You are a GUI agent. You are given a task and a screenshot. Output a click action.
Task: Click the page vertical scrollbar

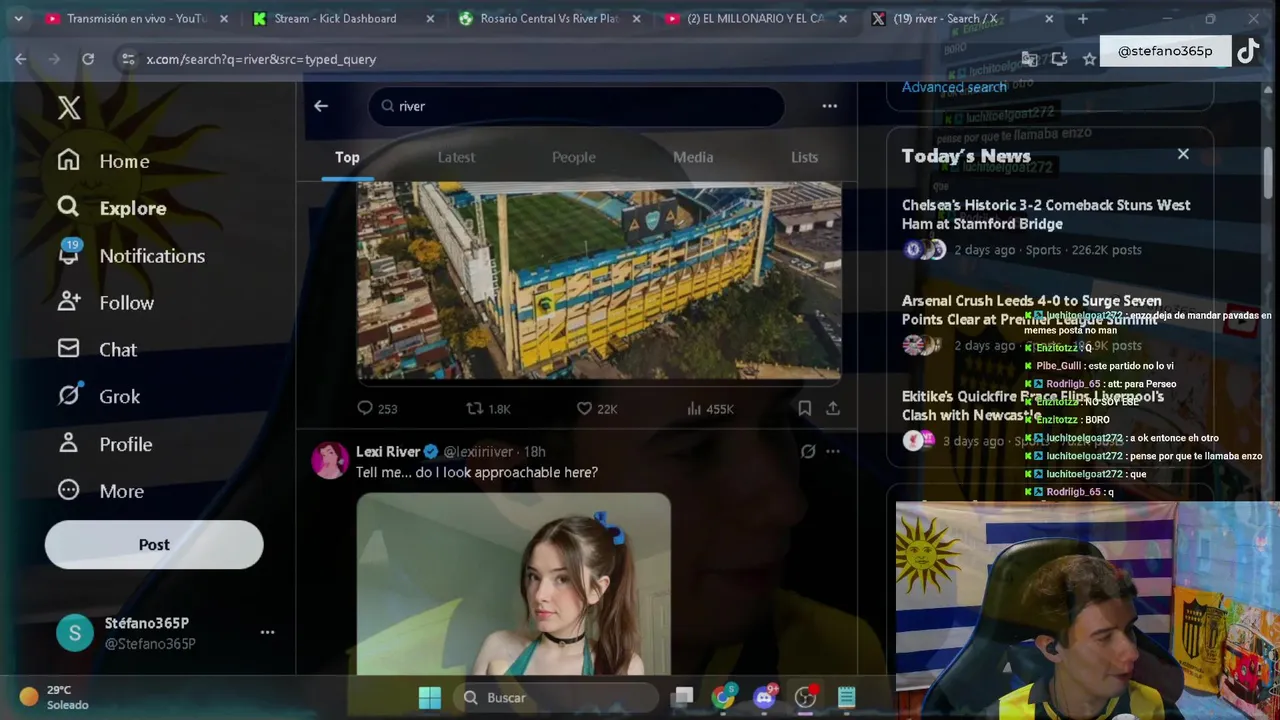1268,172
